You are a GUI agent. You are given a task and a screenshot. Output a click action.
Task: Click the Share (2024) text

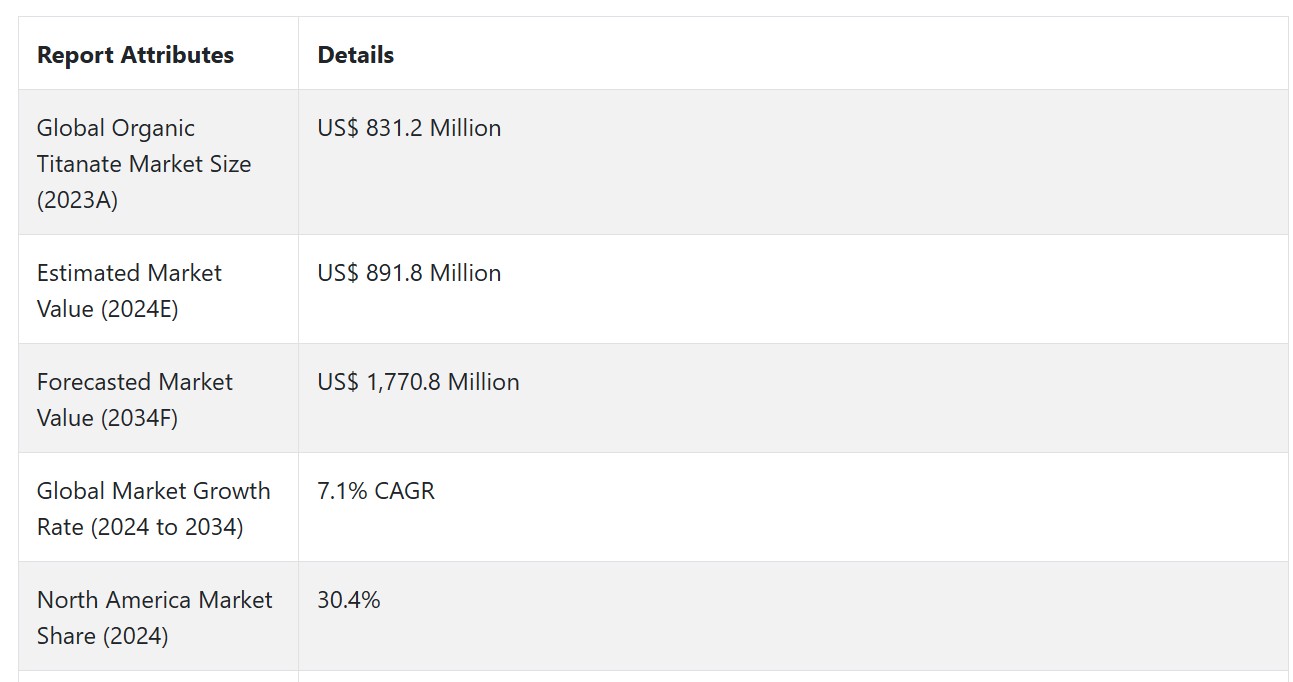click(x=103, y=636)
